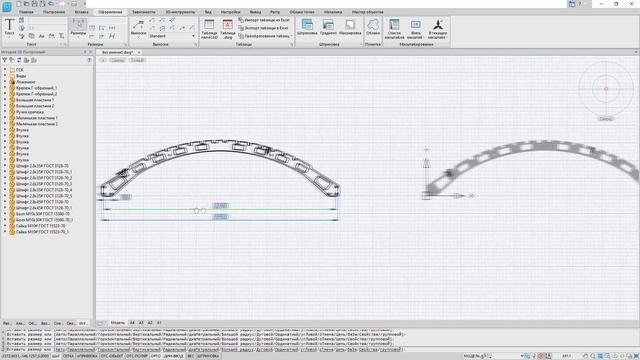Toggle the СЕТКА grid mode
Image resolution: width=640 pixels, height=360 pixels.
[x=68, y=356]
